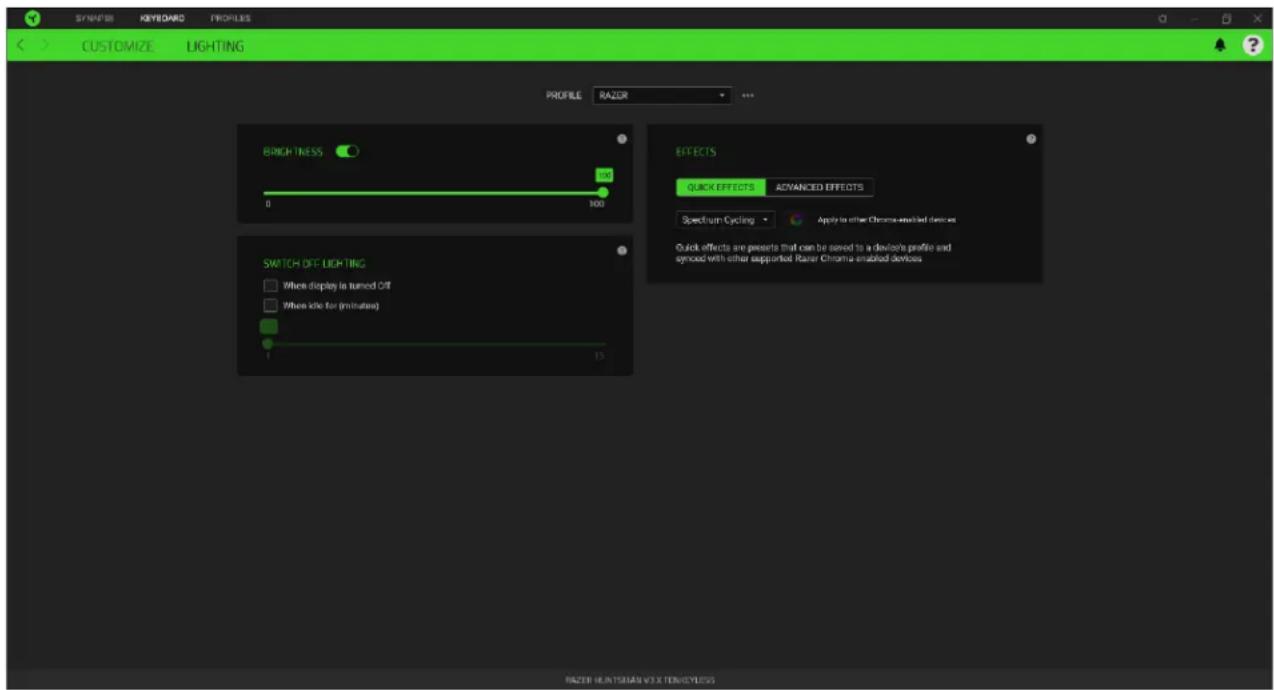Click the brightness slider handle at 100
1274x690 pixels.
tap(603, 193)
